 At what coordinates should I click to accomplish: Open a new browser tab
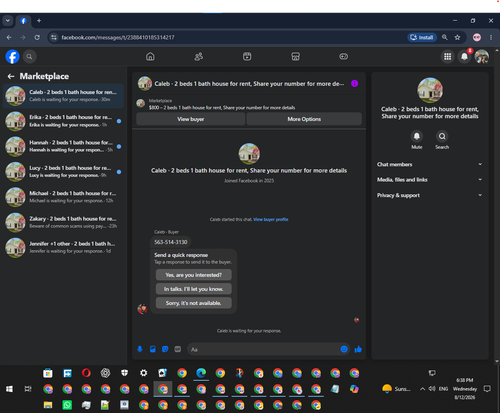pos(39,21)
